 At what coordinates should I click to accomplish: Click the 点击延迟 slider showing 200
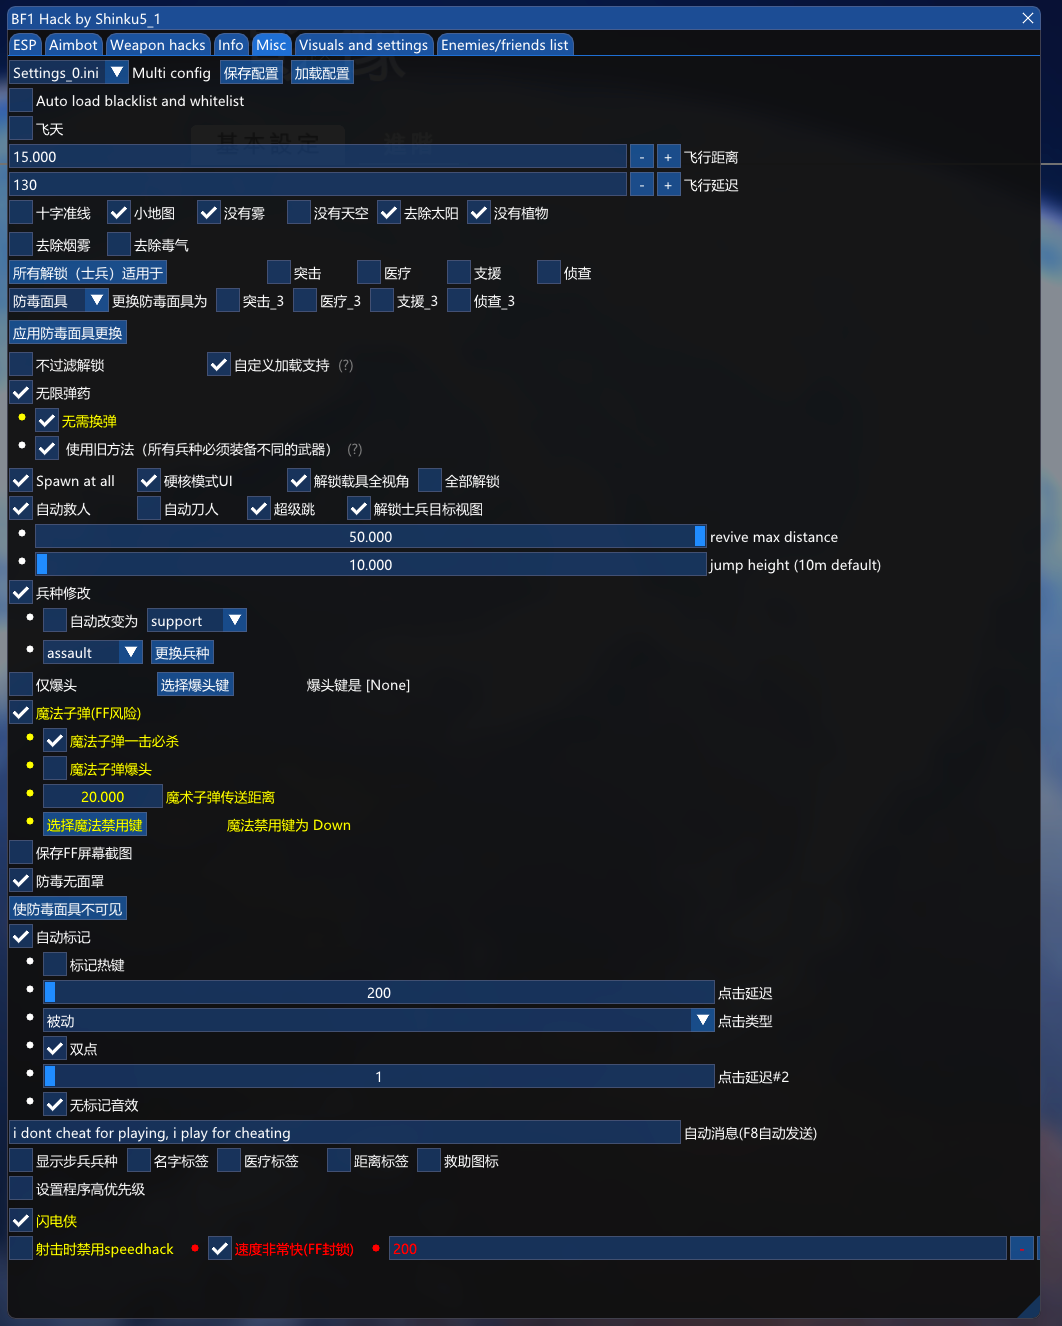point(379,993)
